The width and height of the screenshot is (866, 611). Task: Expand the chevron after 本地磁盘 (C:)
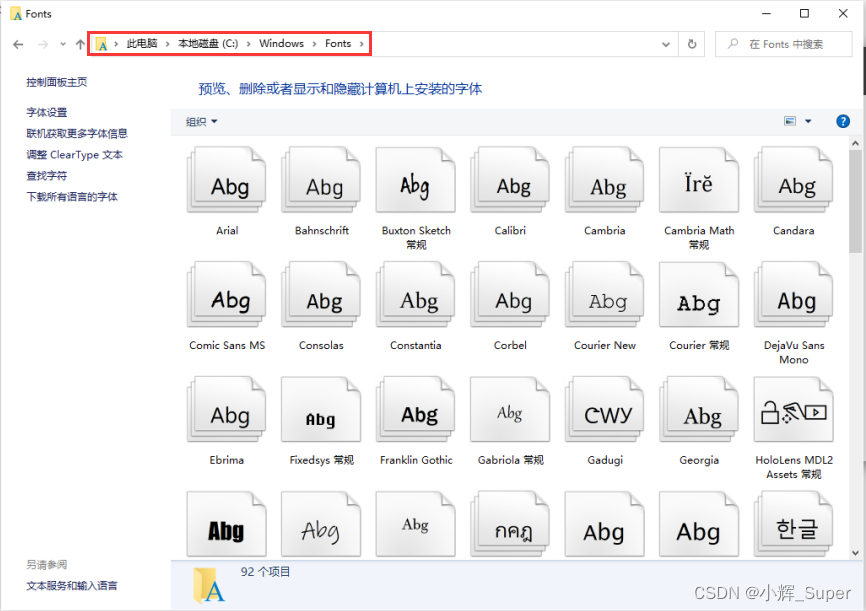[x=249, y=44]
